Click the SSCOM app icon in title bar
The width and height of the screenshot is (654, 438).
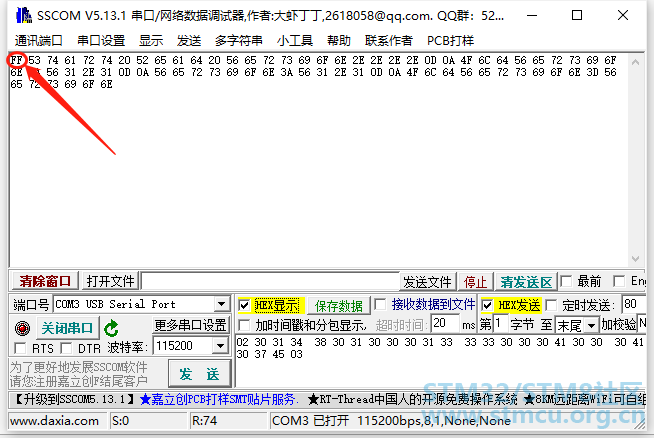point(19,15)
